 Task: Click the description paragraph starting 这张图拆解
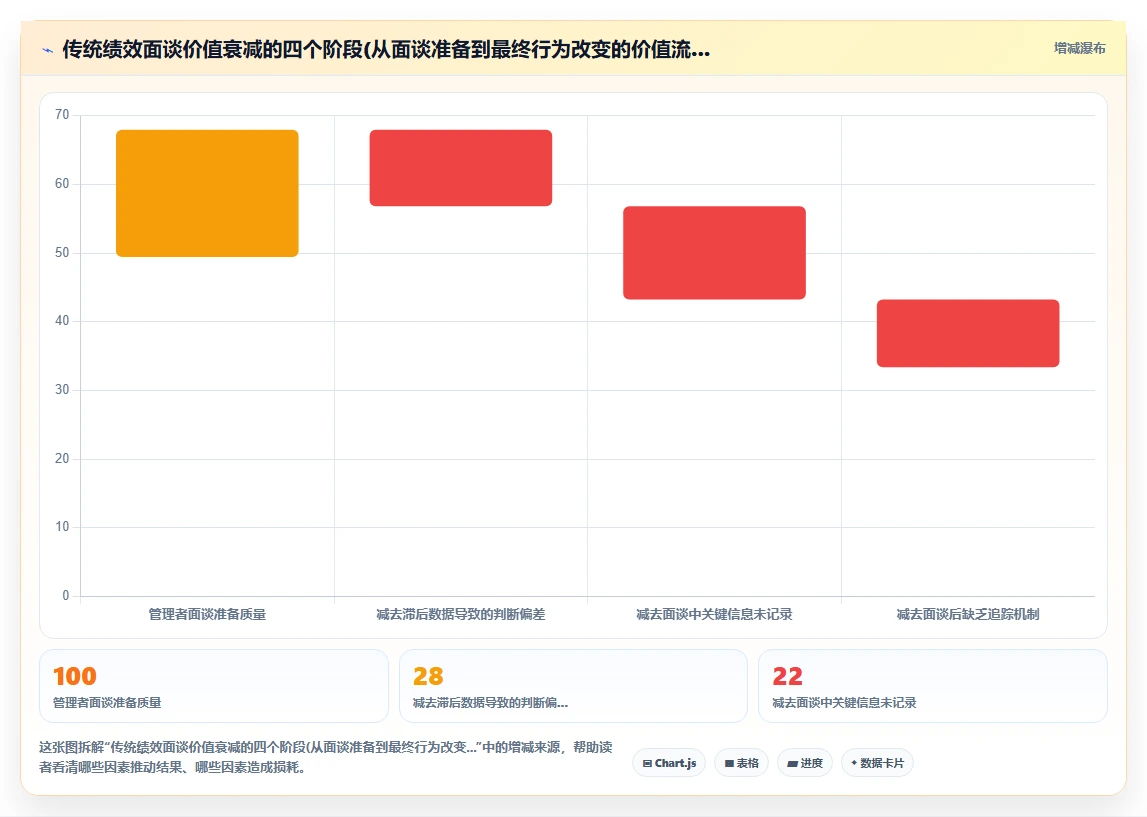coord(326,757)
